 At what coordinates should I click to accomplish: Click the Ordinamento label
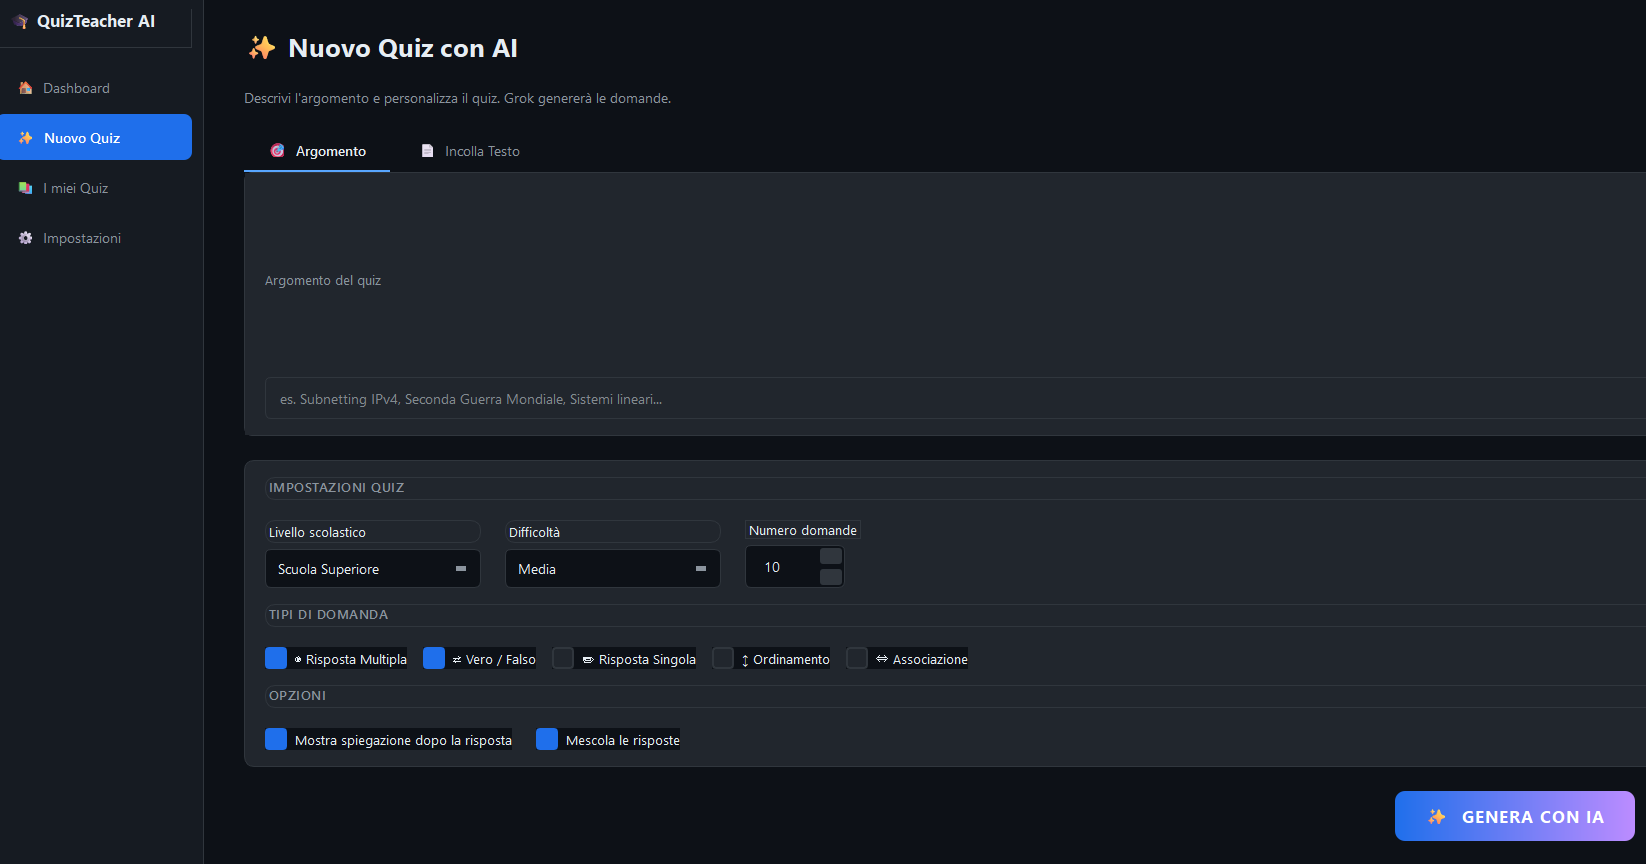pyautogui.click(x=791, y=659)
